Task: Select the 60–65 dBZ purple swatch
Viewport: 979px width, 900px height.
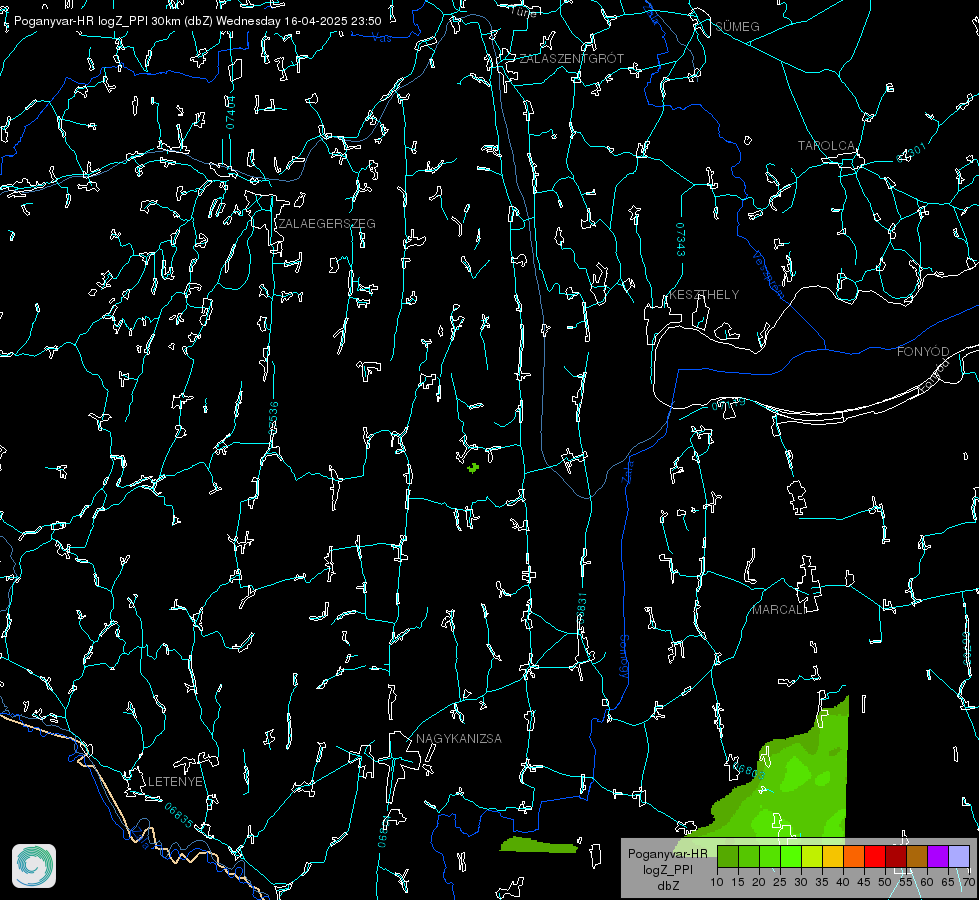Action: click(938, 856)
